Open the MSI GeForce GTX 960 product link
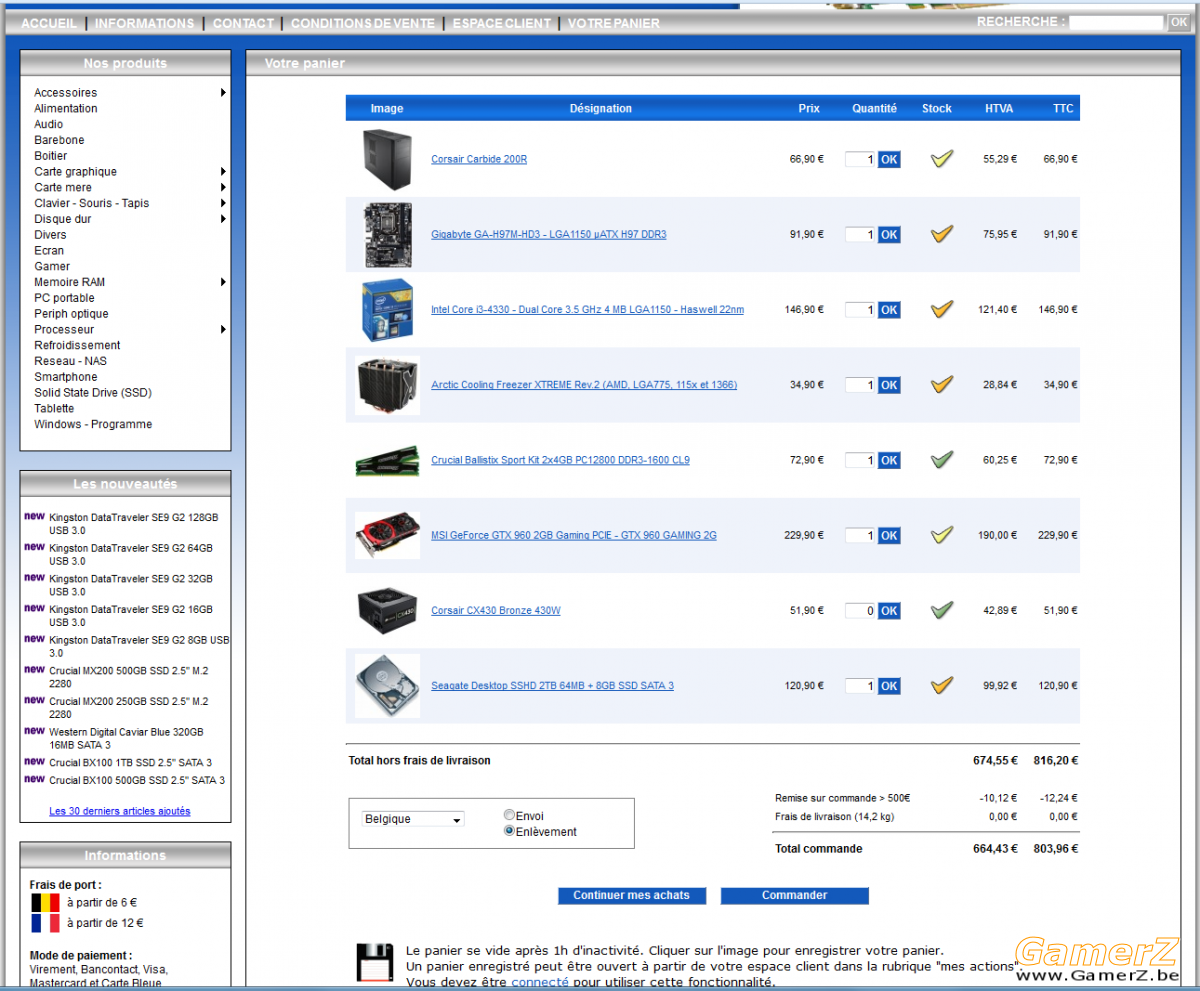The image size is (1200, 991). pyautogui.click(x=574, y=535)
